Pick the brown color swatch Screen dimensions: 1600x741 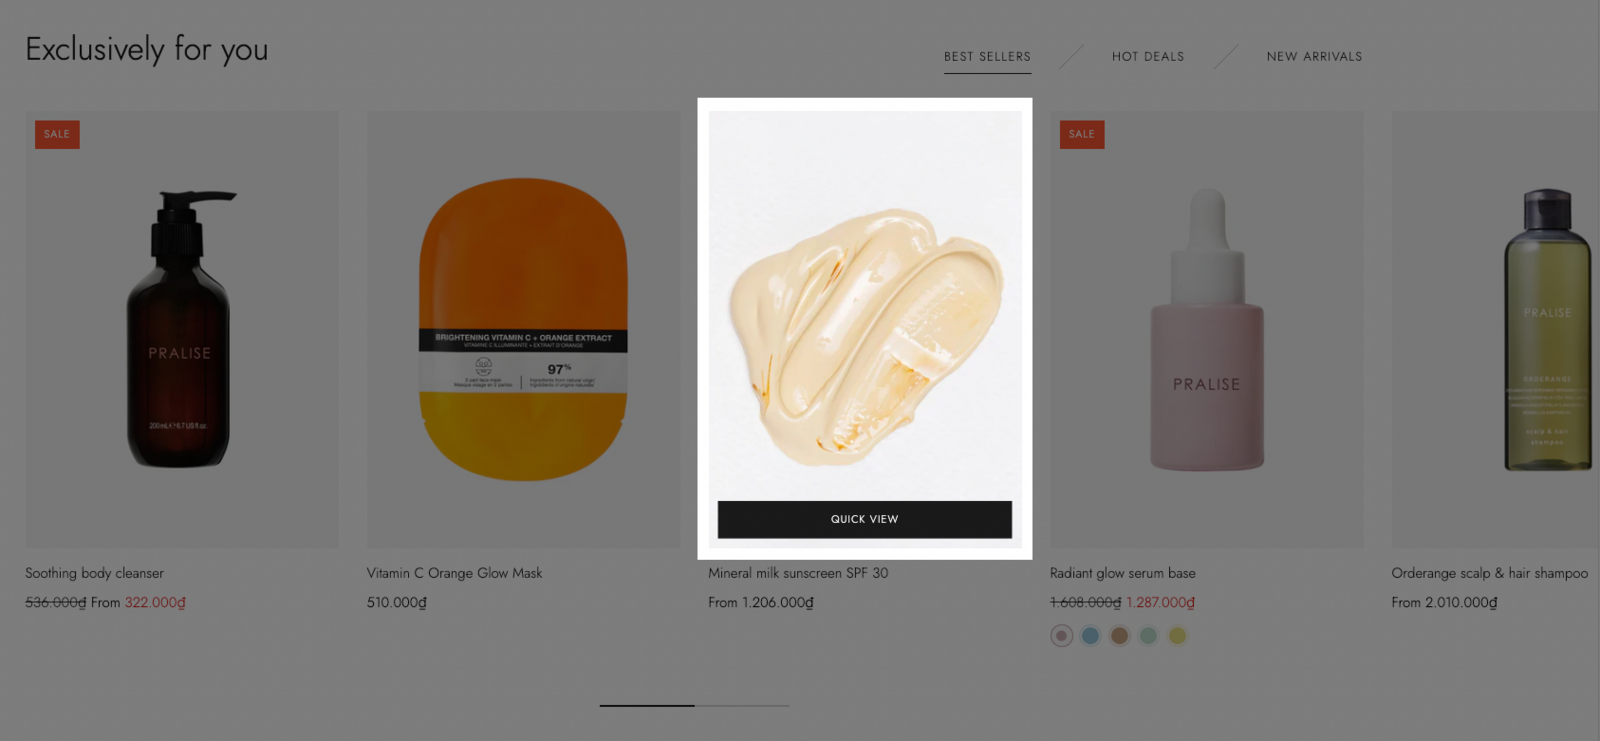click(1119, 636)
